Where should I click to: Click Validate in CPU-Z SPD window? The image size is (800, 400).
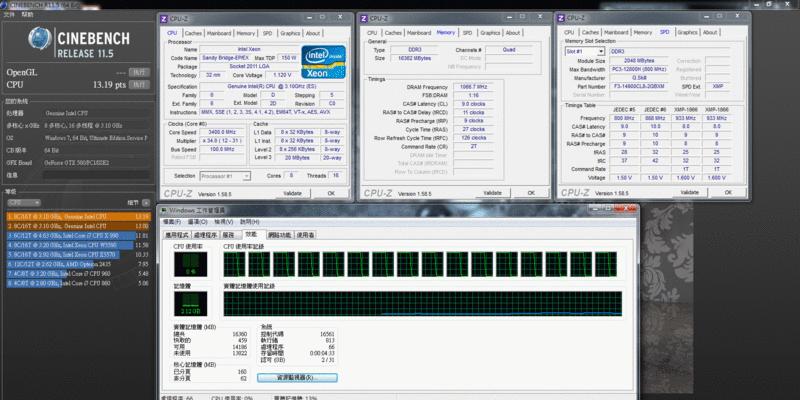(x=689, y=192)
